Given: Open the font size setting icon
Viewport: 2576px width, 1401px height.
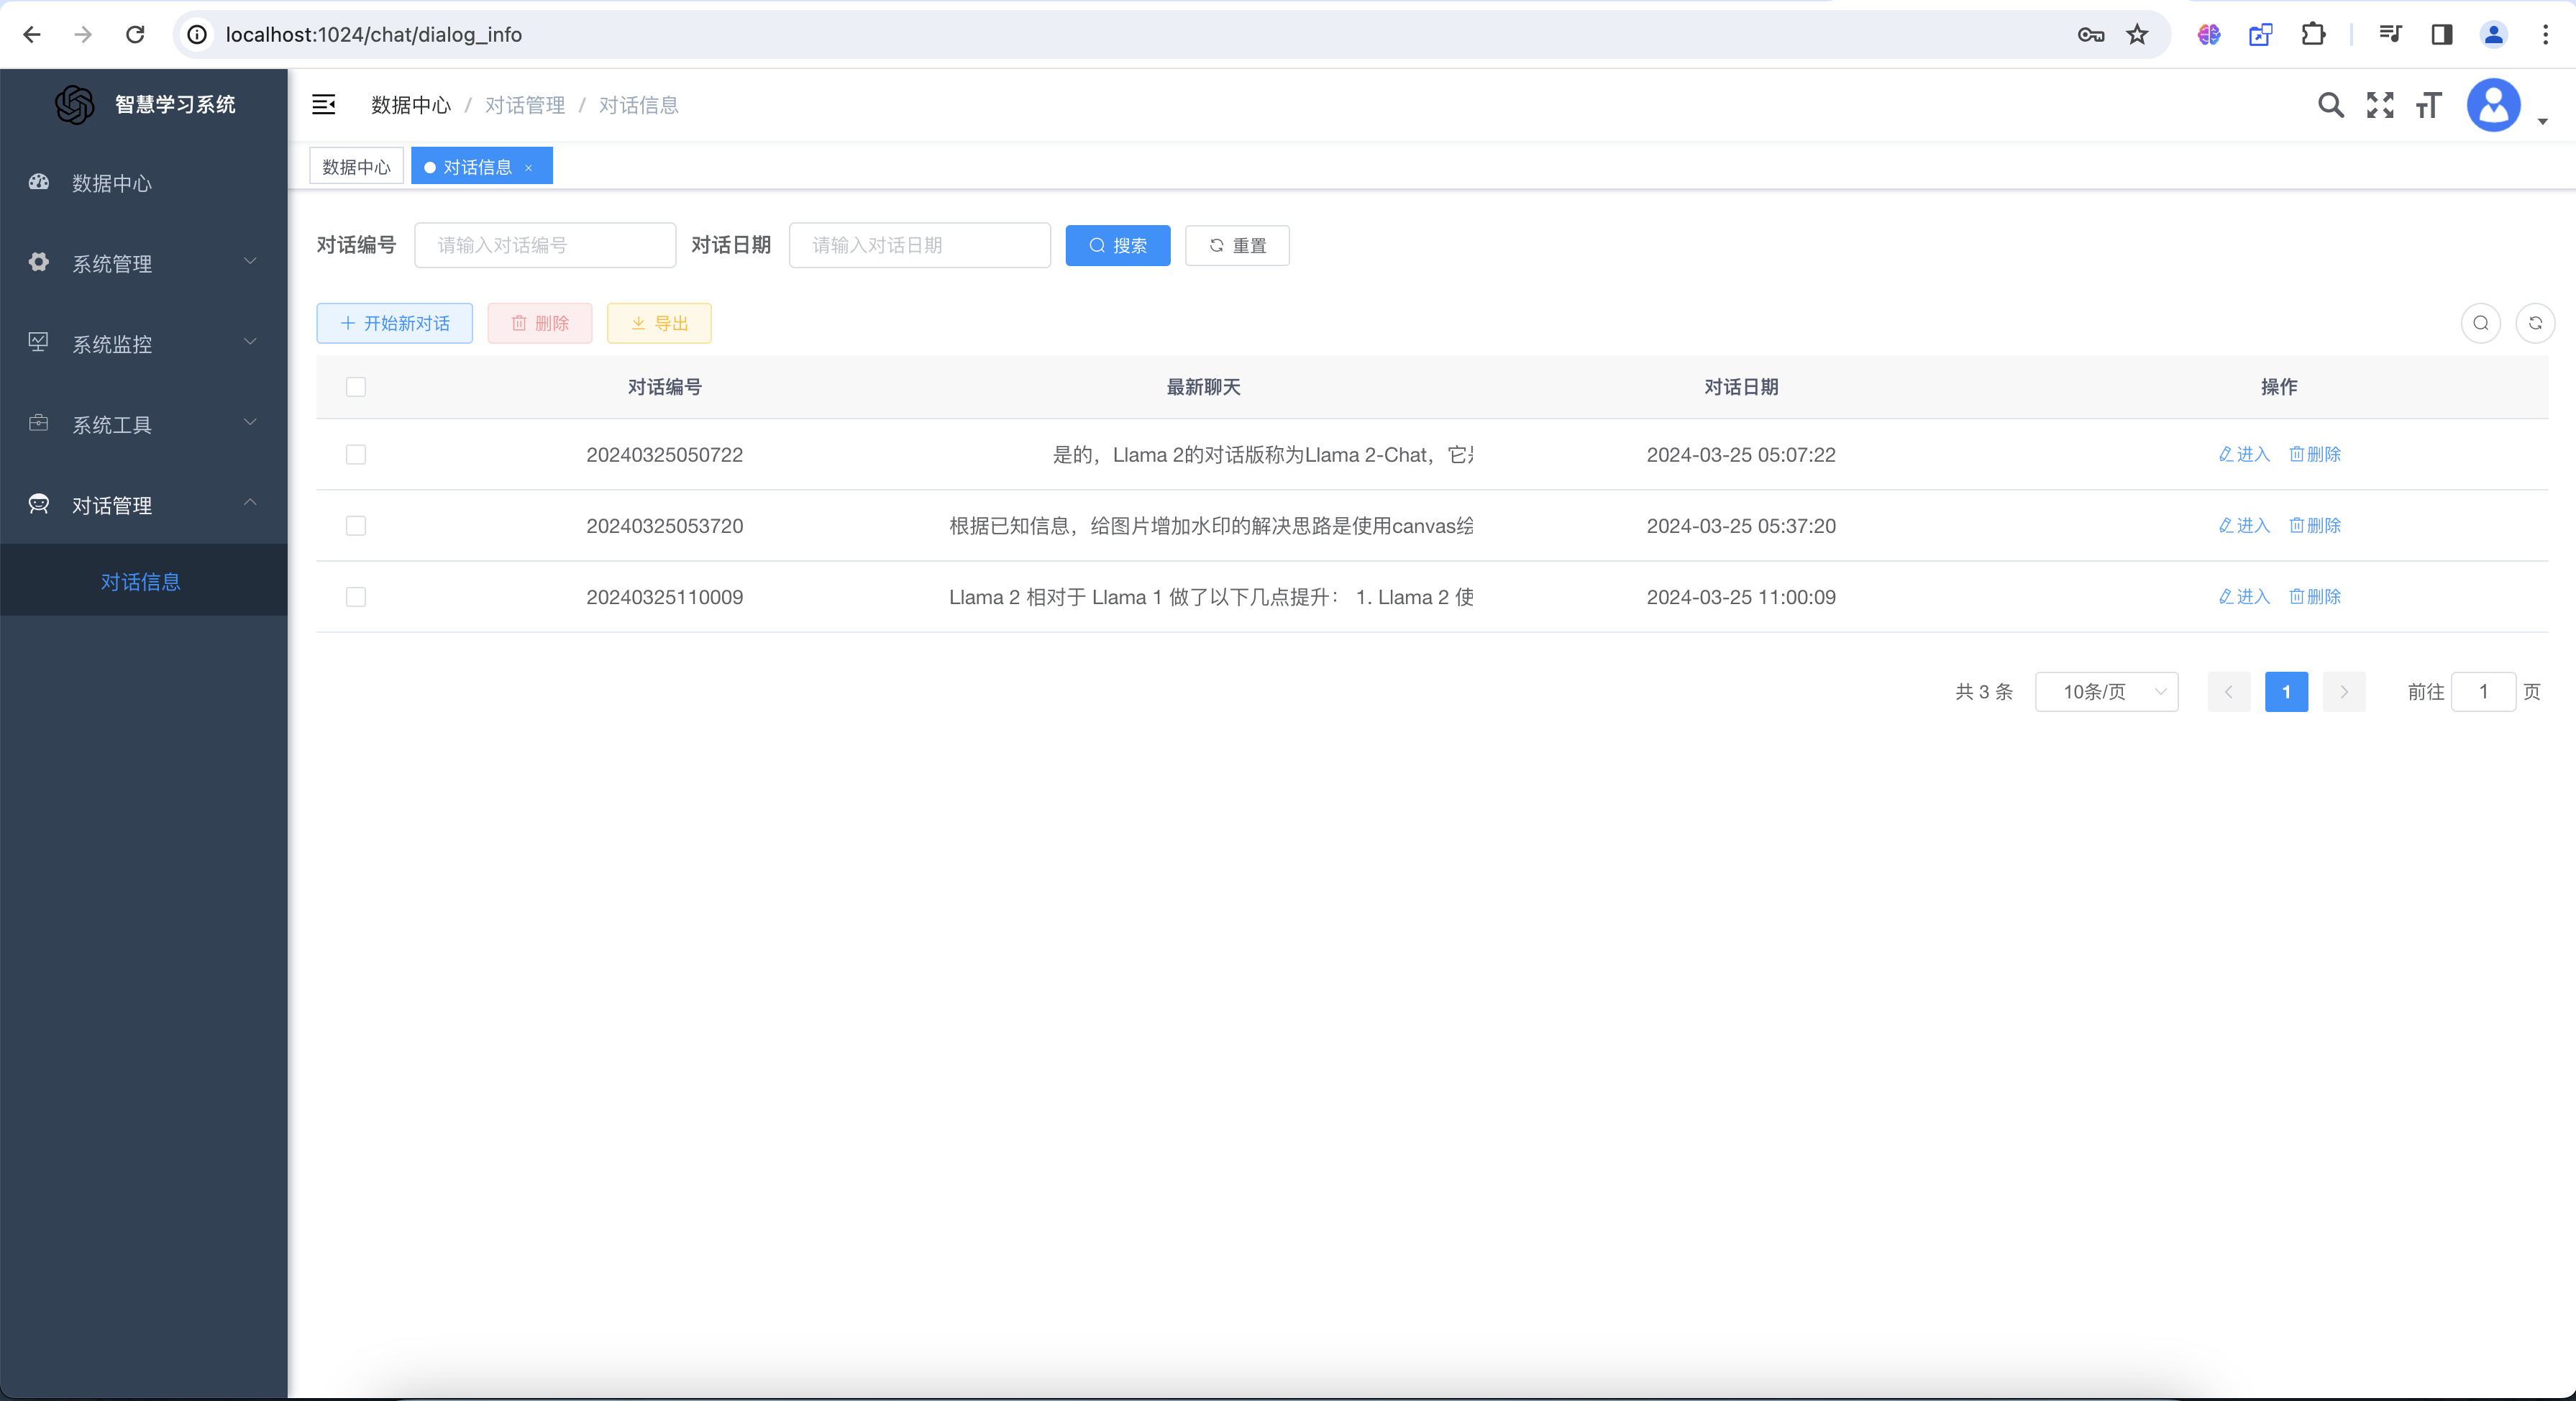Looking at the screenshot, I should point(2428,105).
